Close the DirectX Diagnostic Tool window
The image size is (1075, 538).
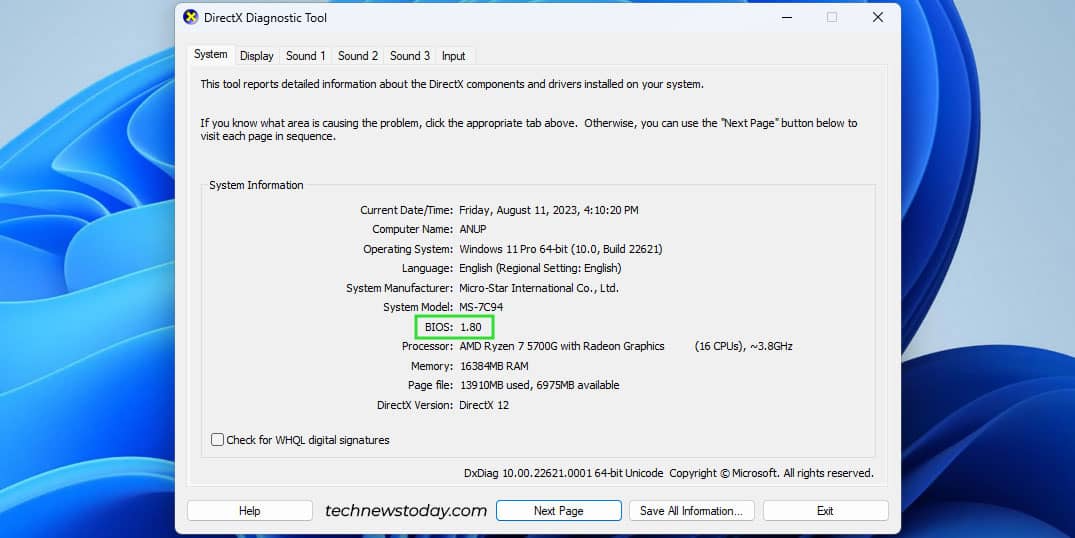[878, 18]
